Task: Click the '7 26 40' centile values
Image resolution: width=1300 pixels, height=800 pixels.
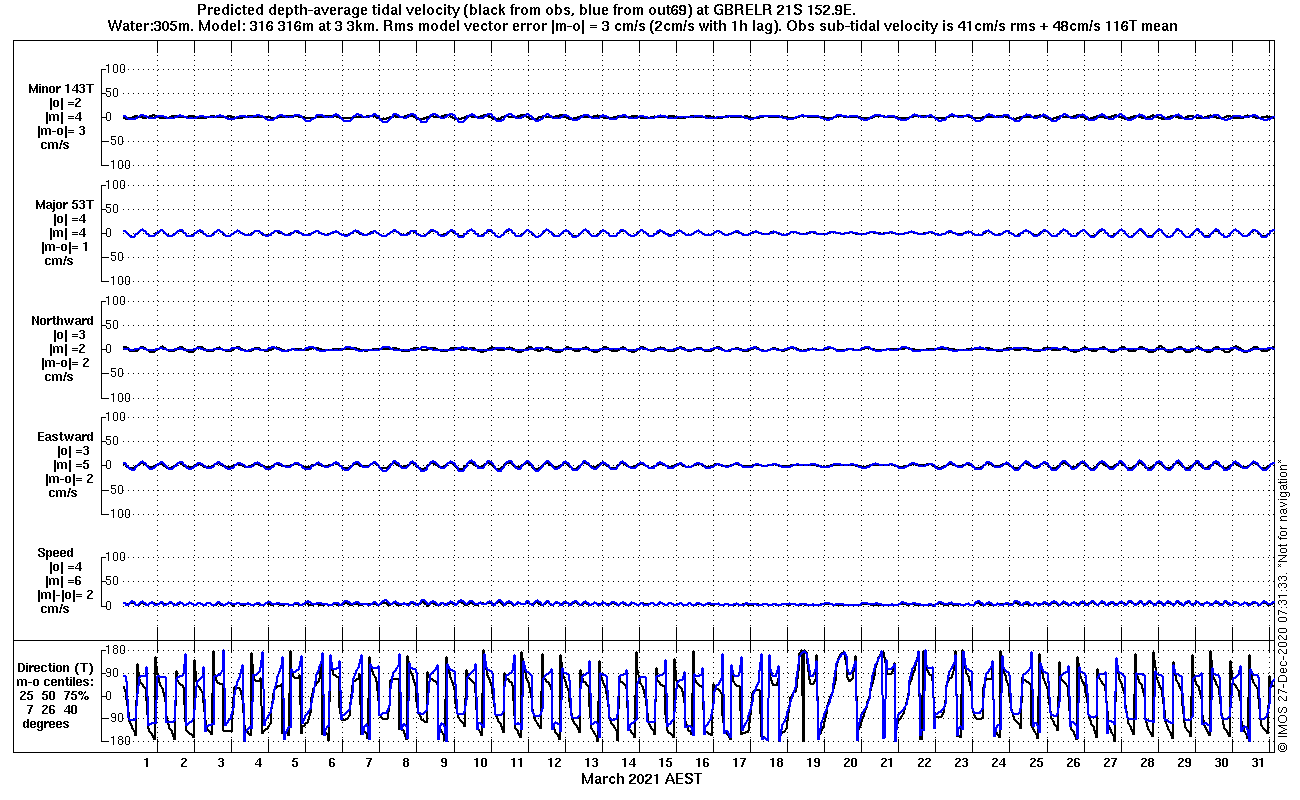Action: coord(54,709)
